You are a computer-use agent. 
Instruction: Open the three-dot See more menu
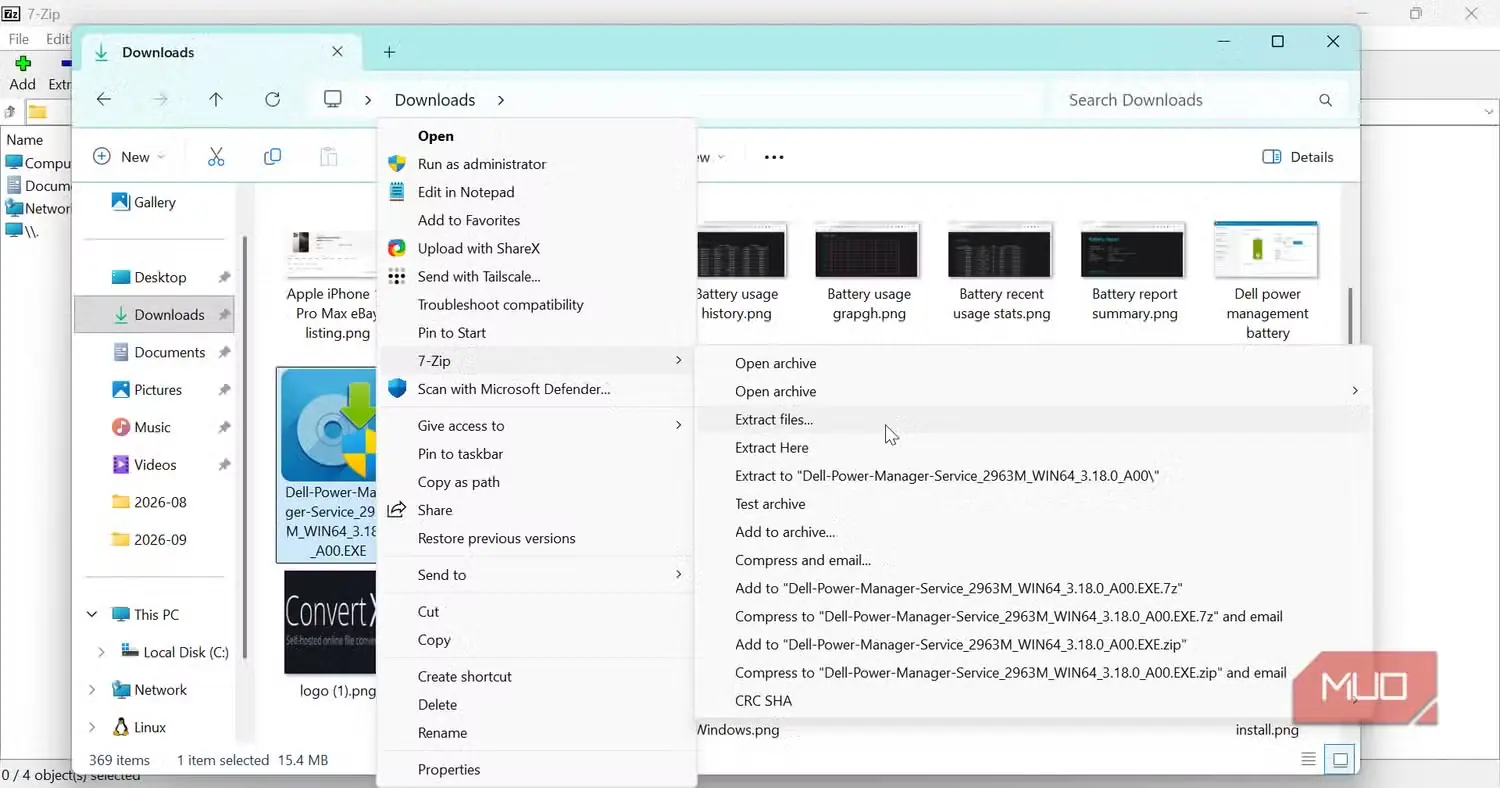[x=774, y=157]
